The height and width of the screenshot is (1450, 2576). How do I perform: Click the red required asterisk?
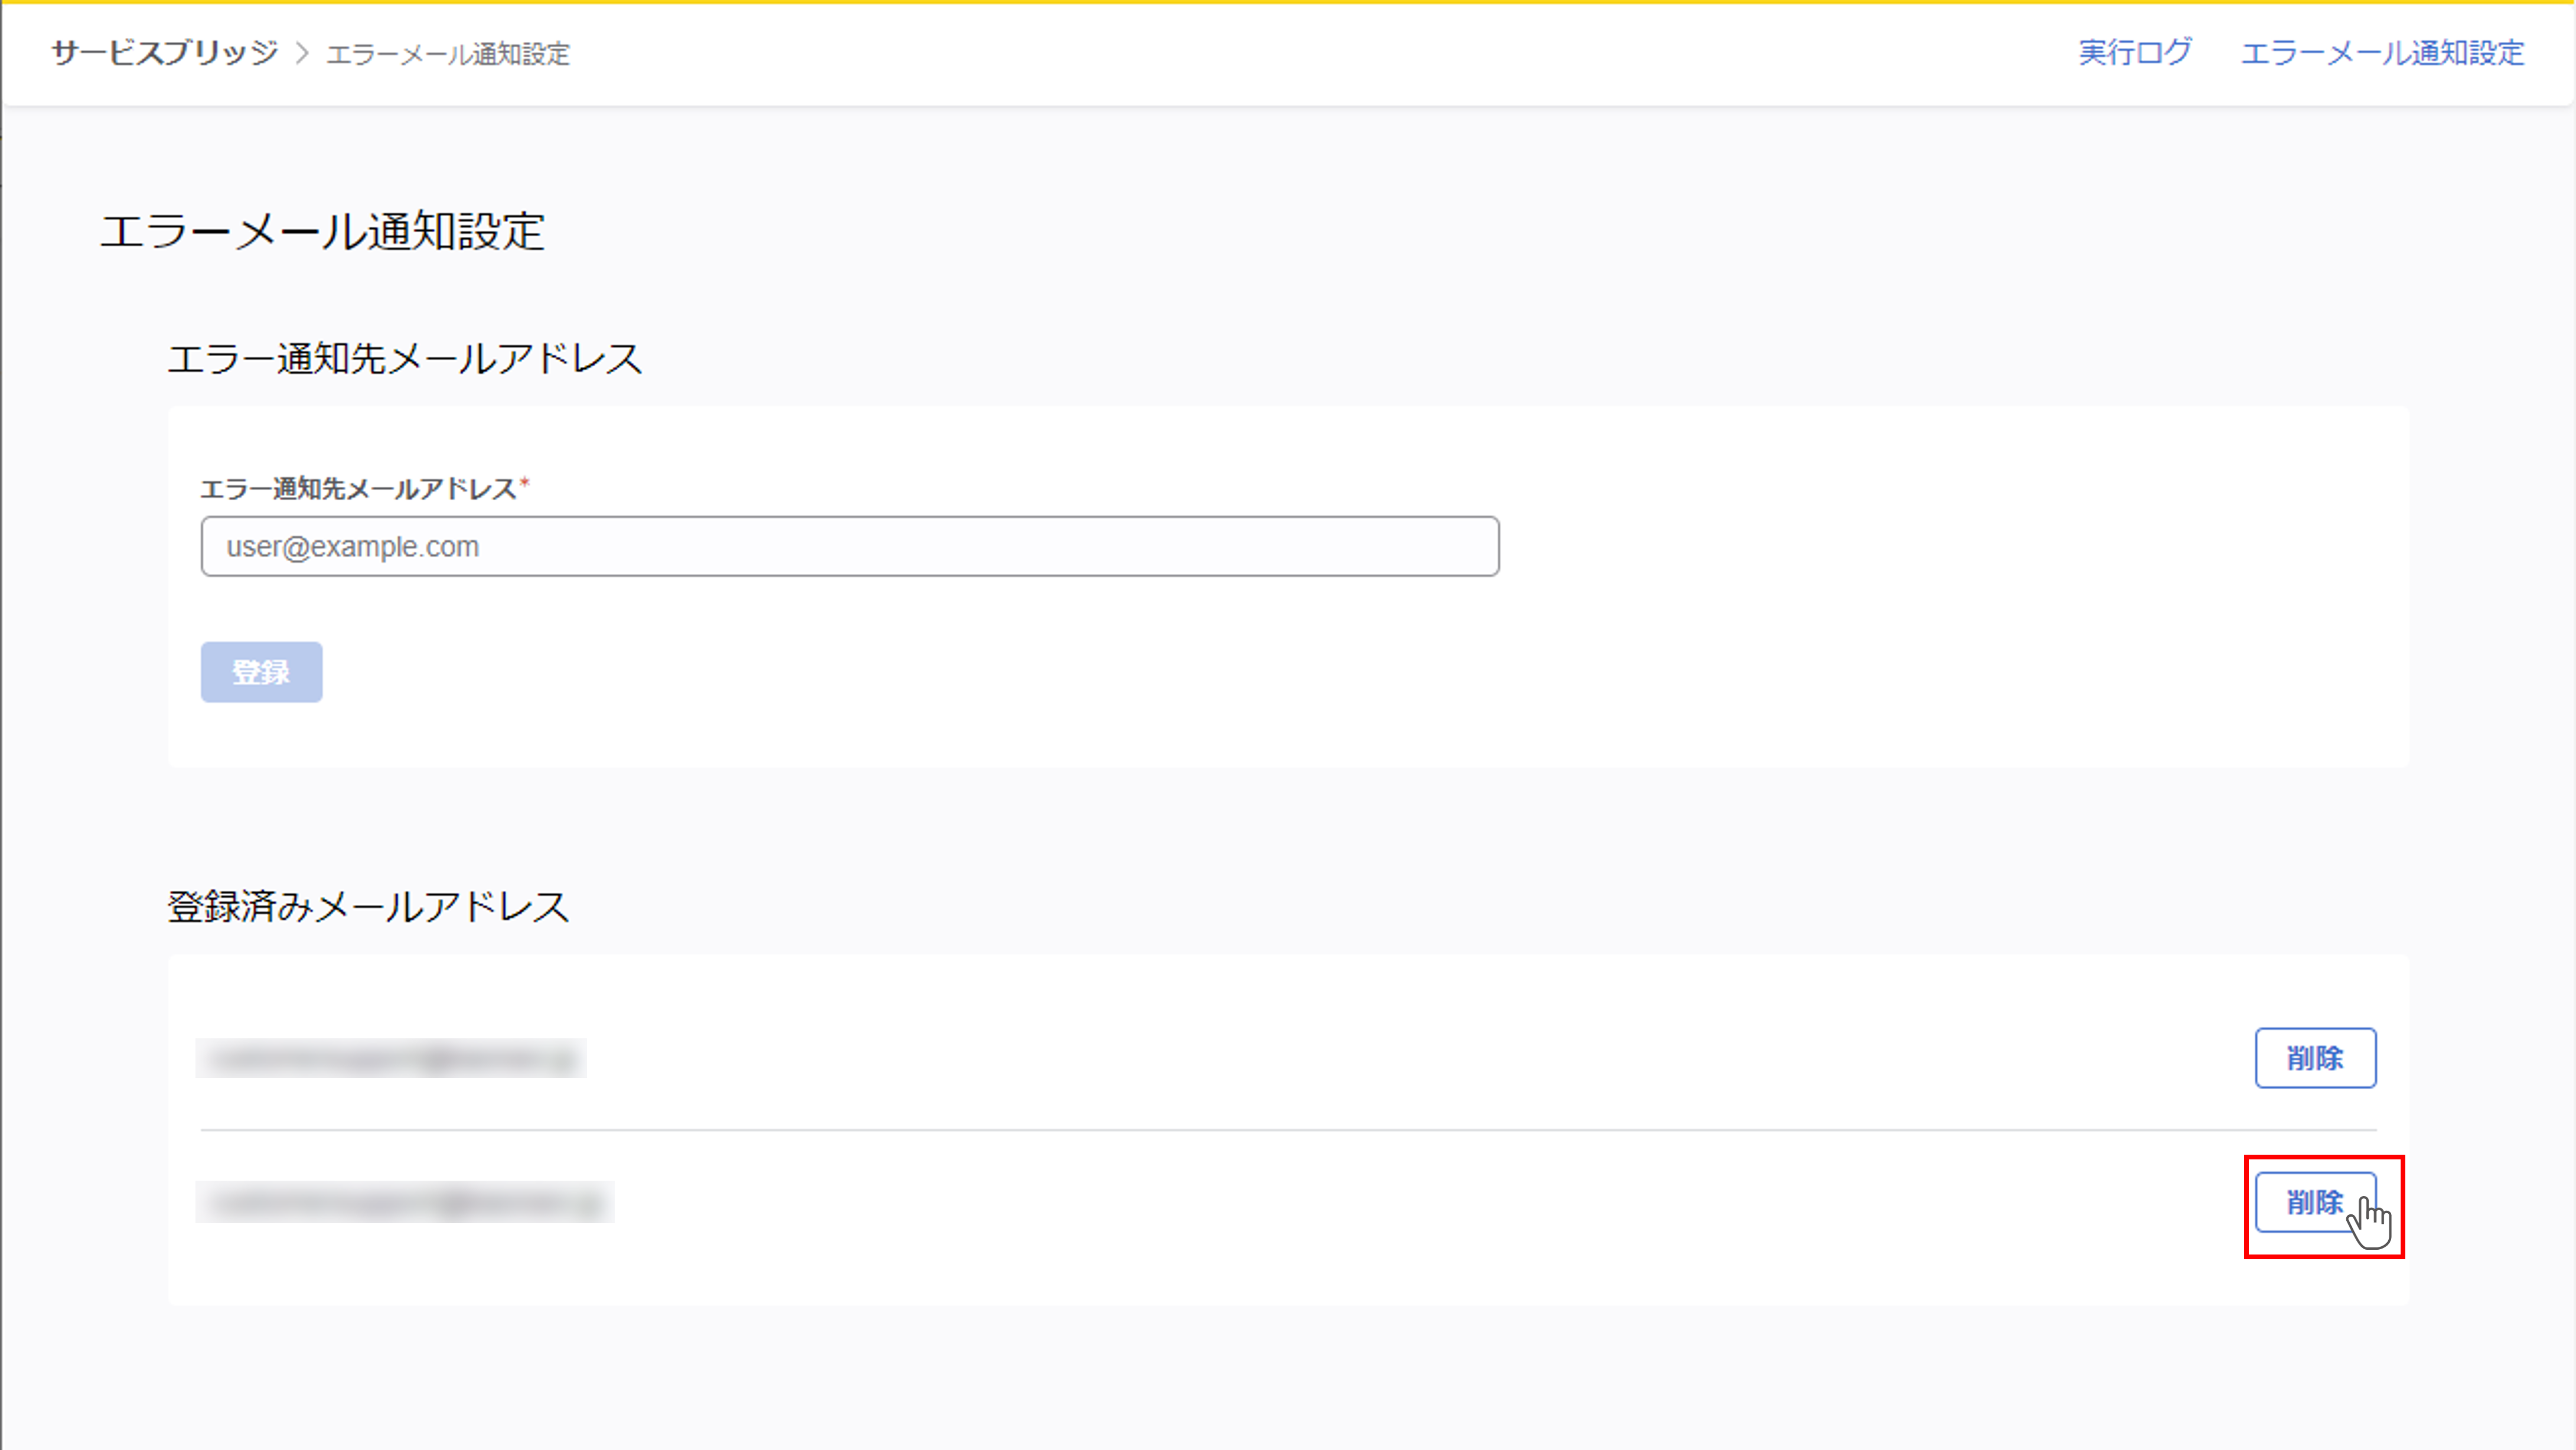coord(525,484)
